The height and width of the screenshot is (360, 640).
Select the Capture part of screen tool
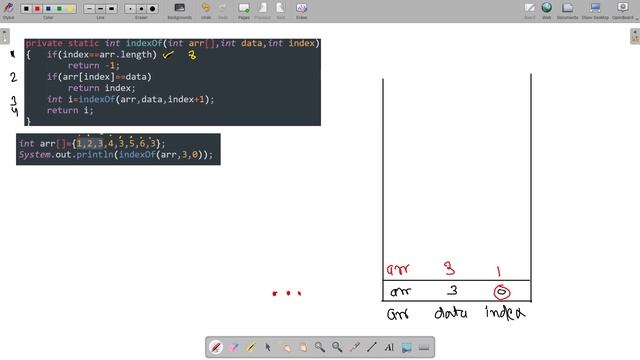click(406, 347)
